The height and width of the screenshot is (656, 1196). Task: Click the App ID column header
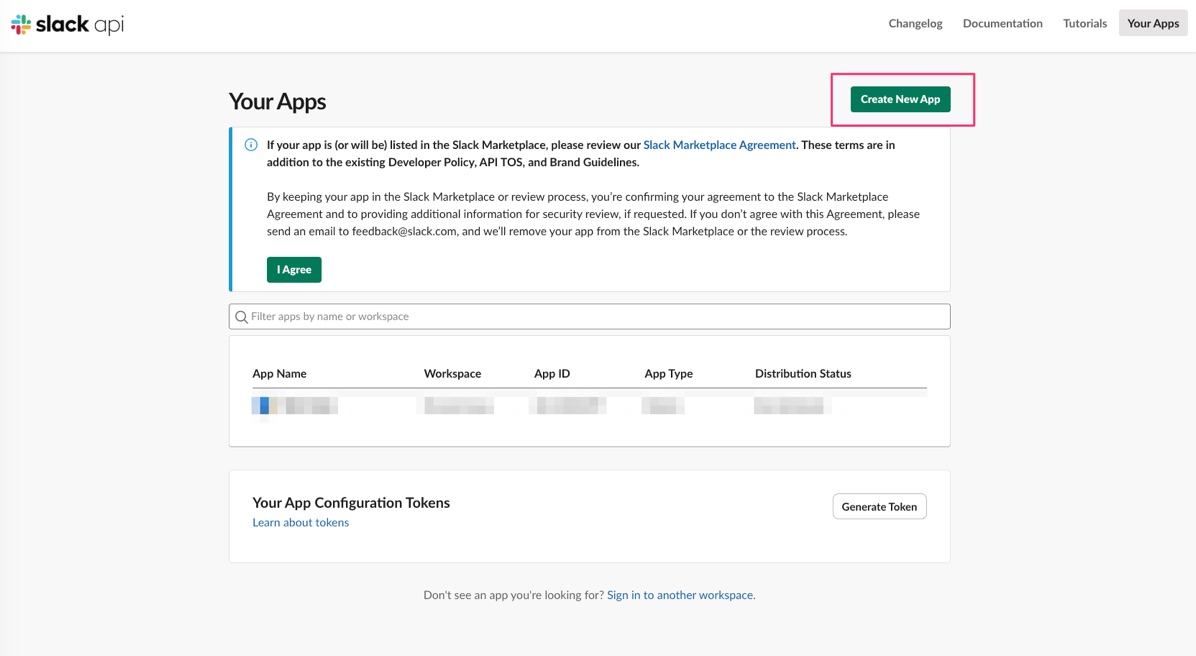tap(551, 374)
